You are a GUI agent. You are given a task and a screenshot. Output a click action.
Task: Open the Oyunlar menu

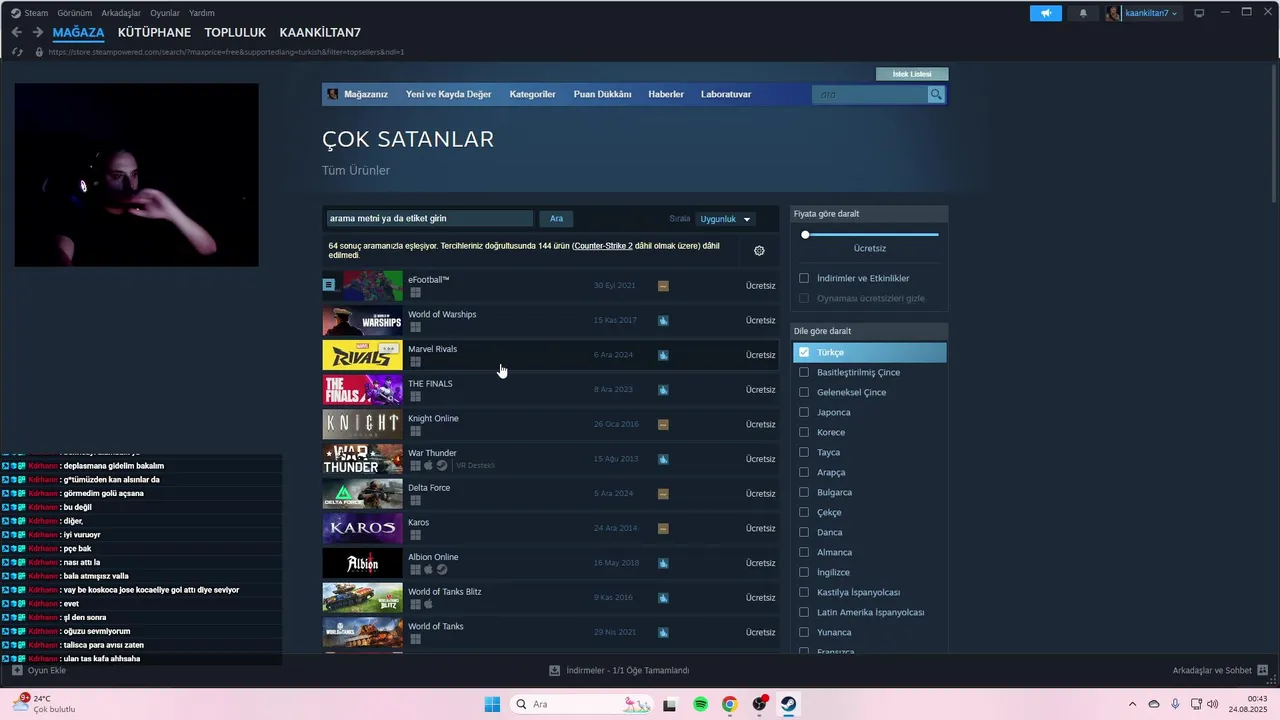(165, 13)
